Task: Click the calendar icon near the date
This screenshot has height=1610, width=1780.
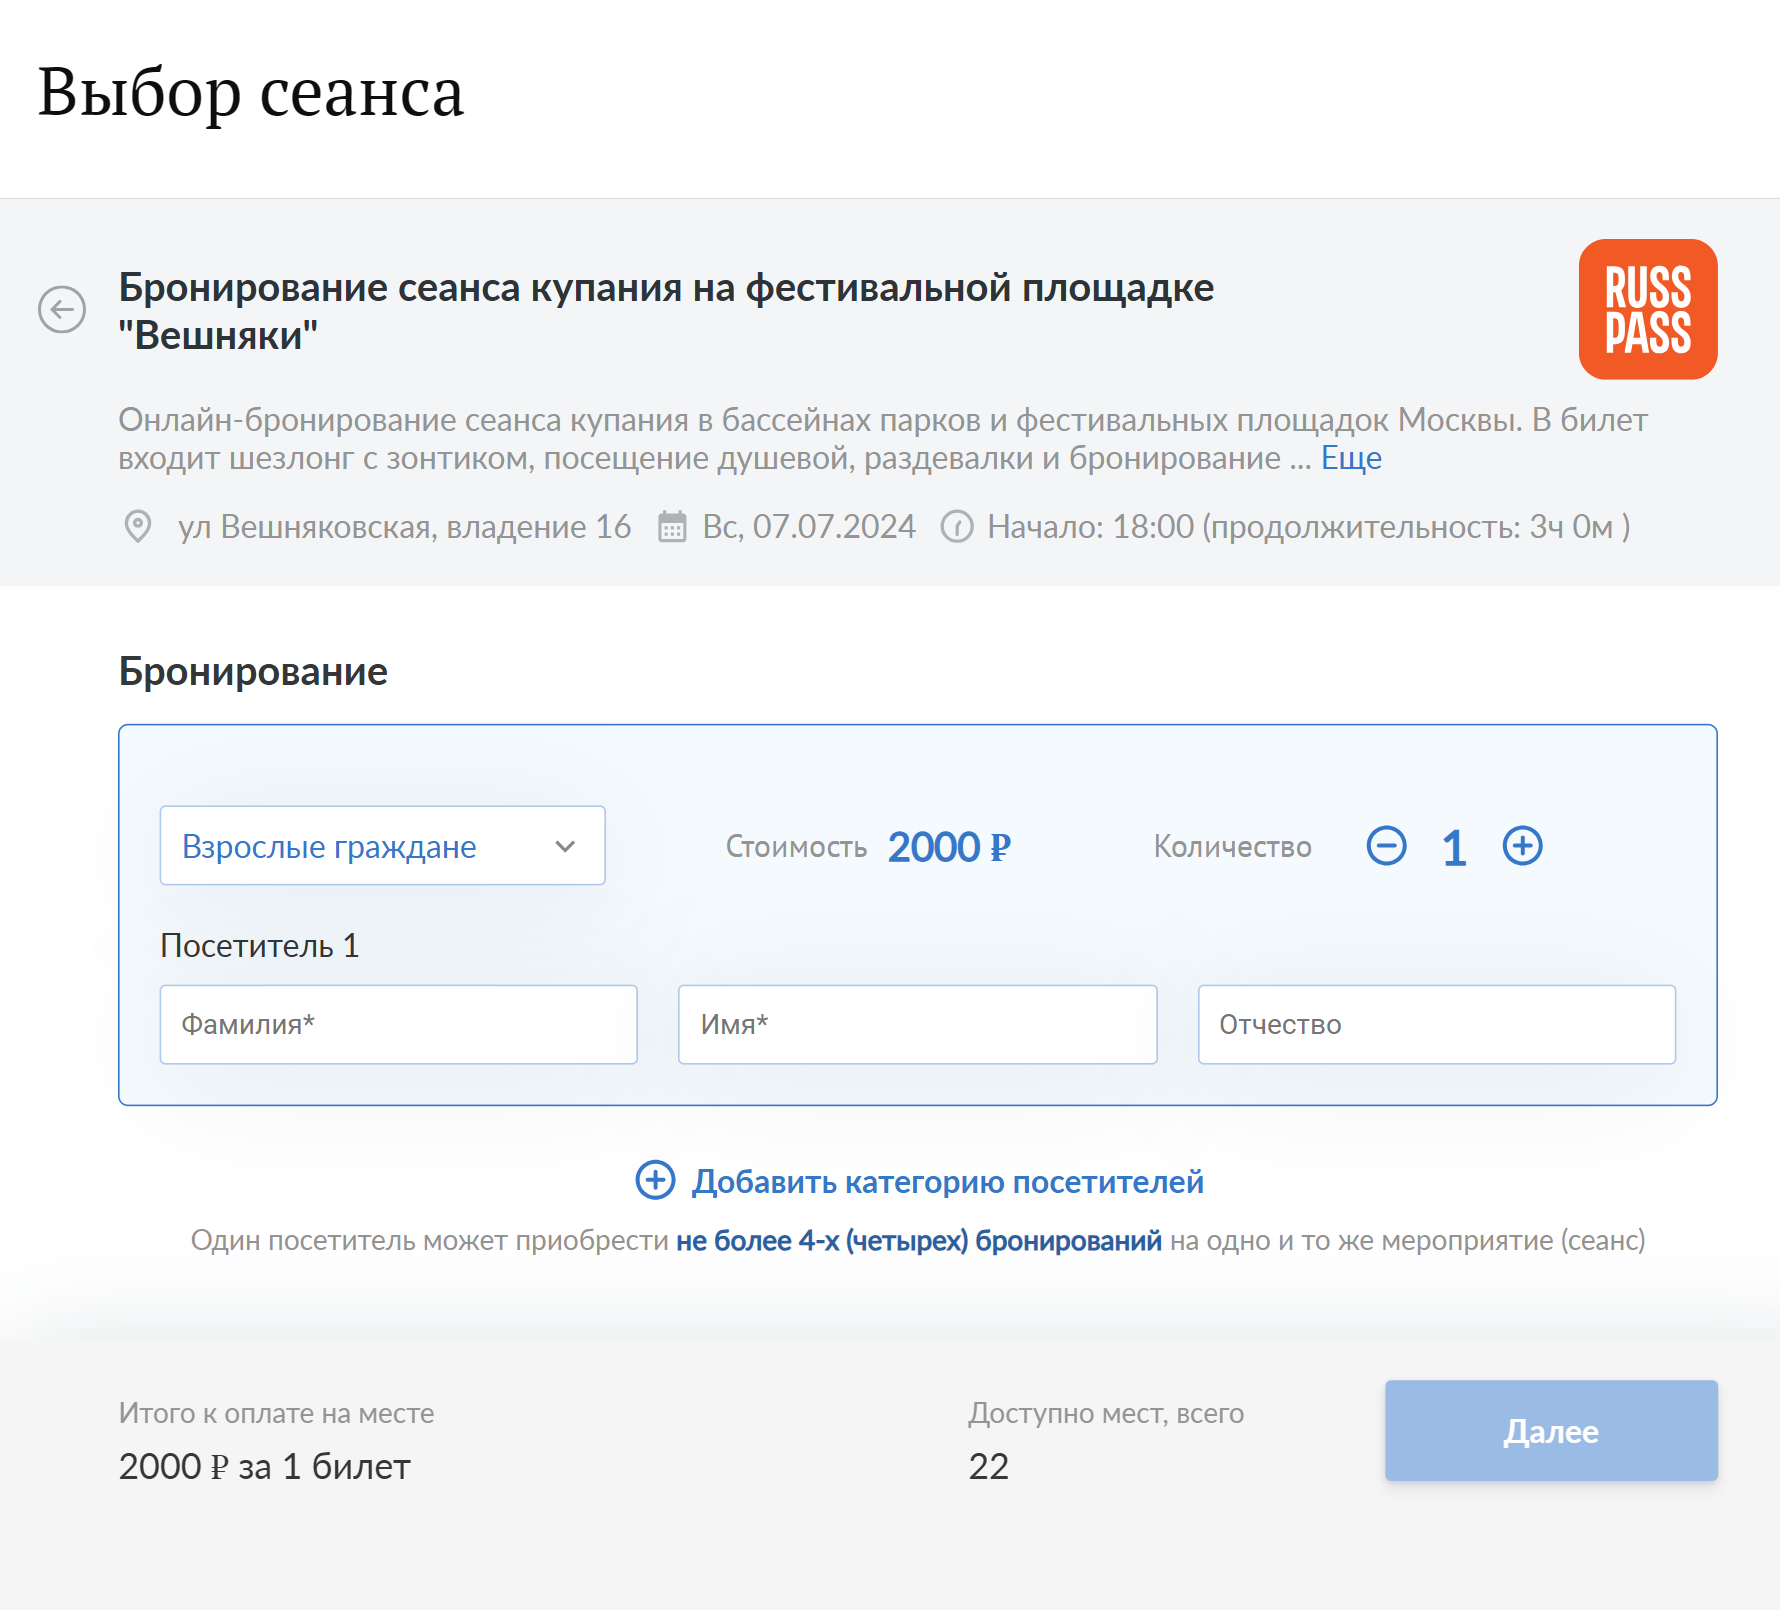Action: 672,526
